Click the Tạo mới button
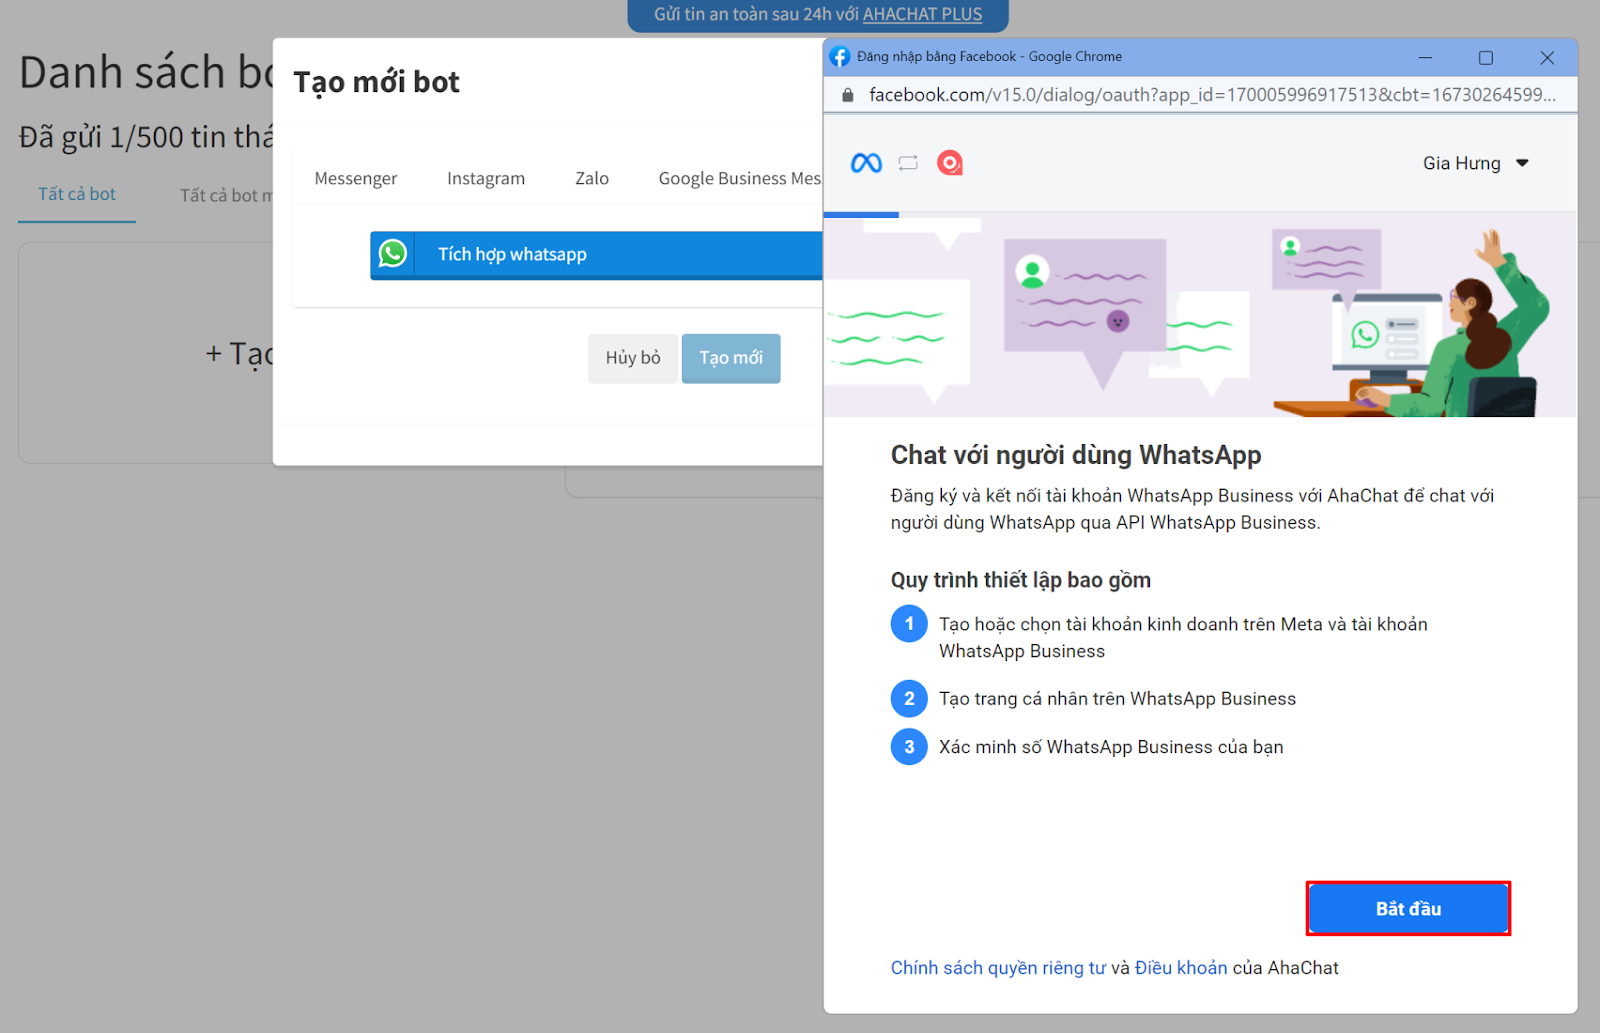 (x=731, y=358)
